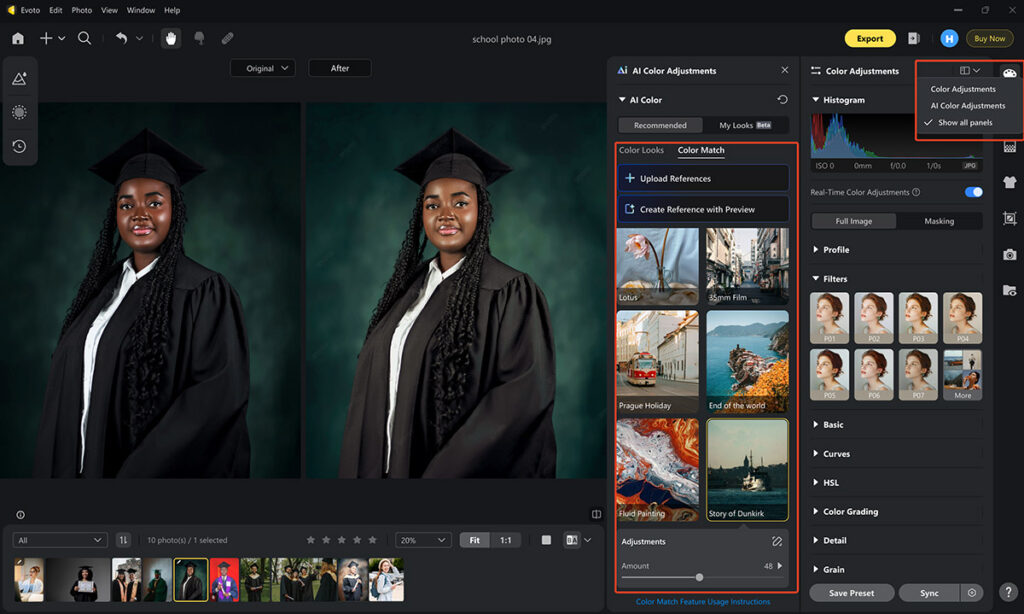1024x614 pixels.
Task: Open the folder-with-eye icon in right sidebar
Action: pos(1010,290)
